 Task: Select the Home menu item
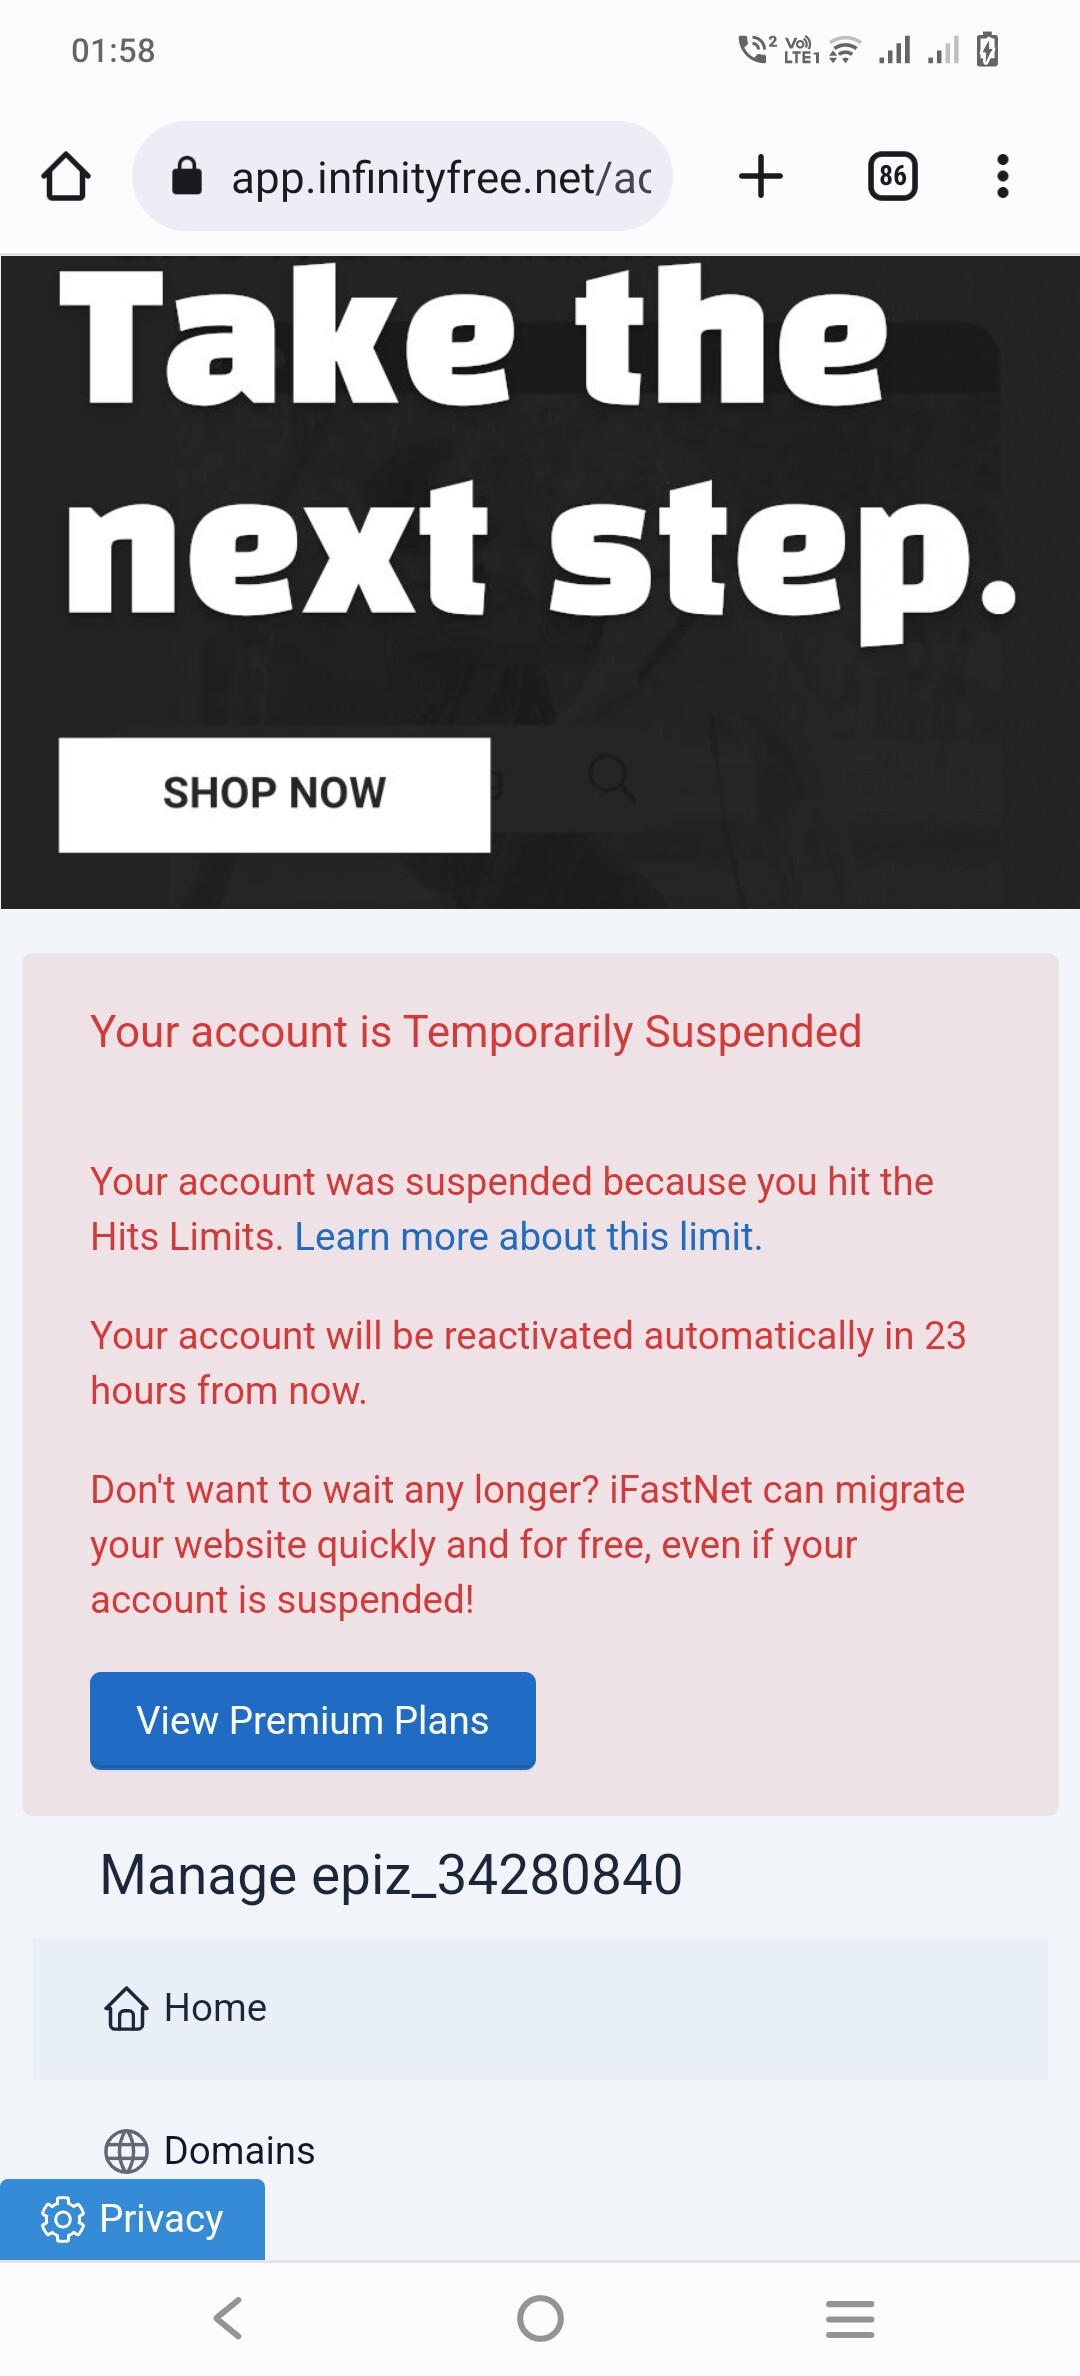(216, 2007)
